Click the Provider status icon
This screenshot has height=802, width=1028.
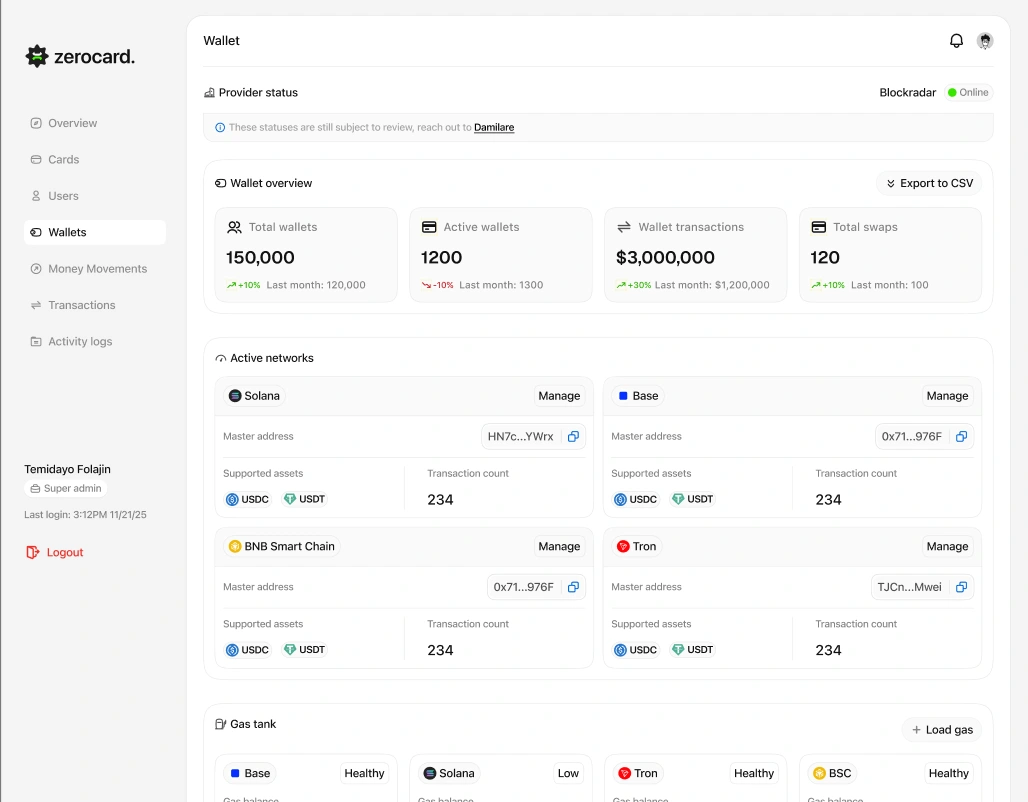click(x=209, y=92)
